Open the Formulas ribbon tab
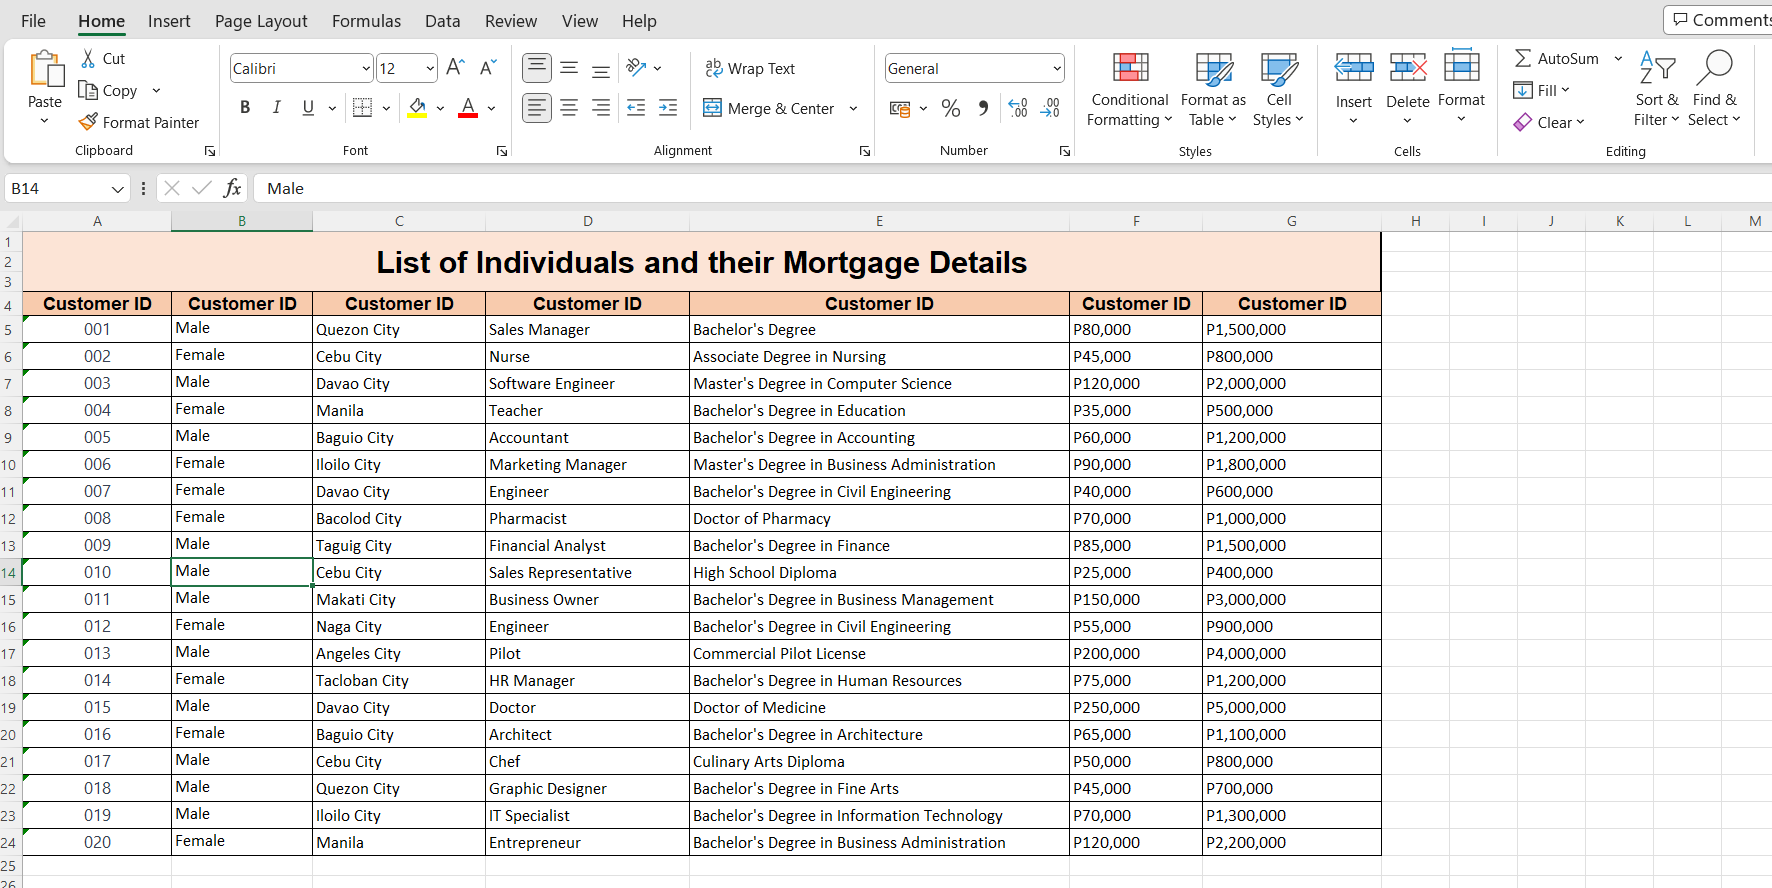1772x888 pixels. [366, 21]
